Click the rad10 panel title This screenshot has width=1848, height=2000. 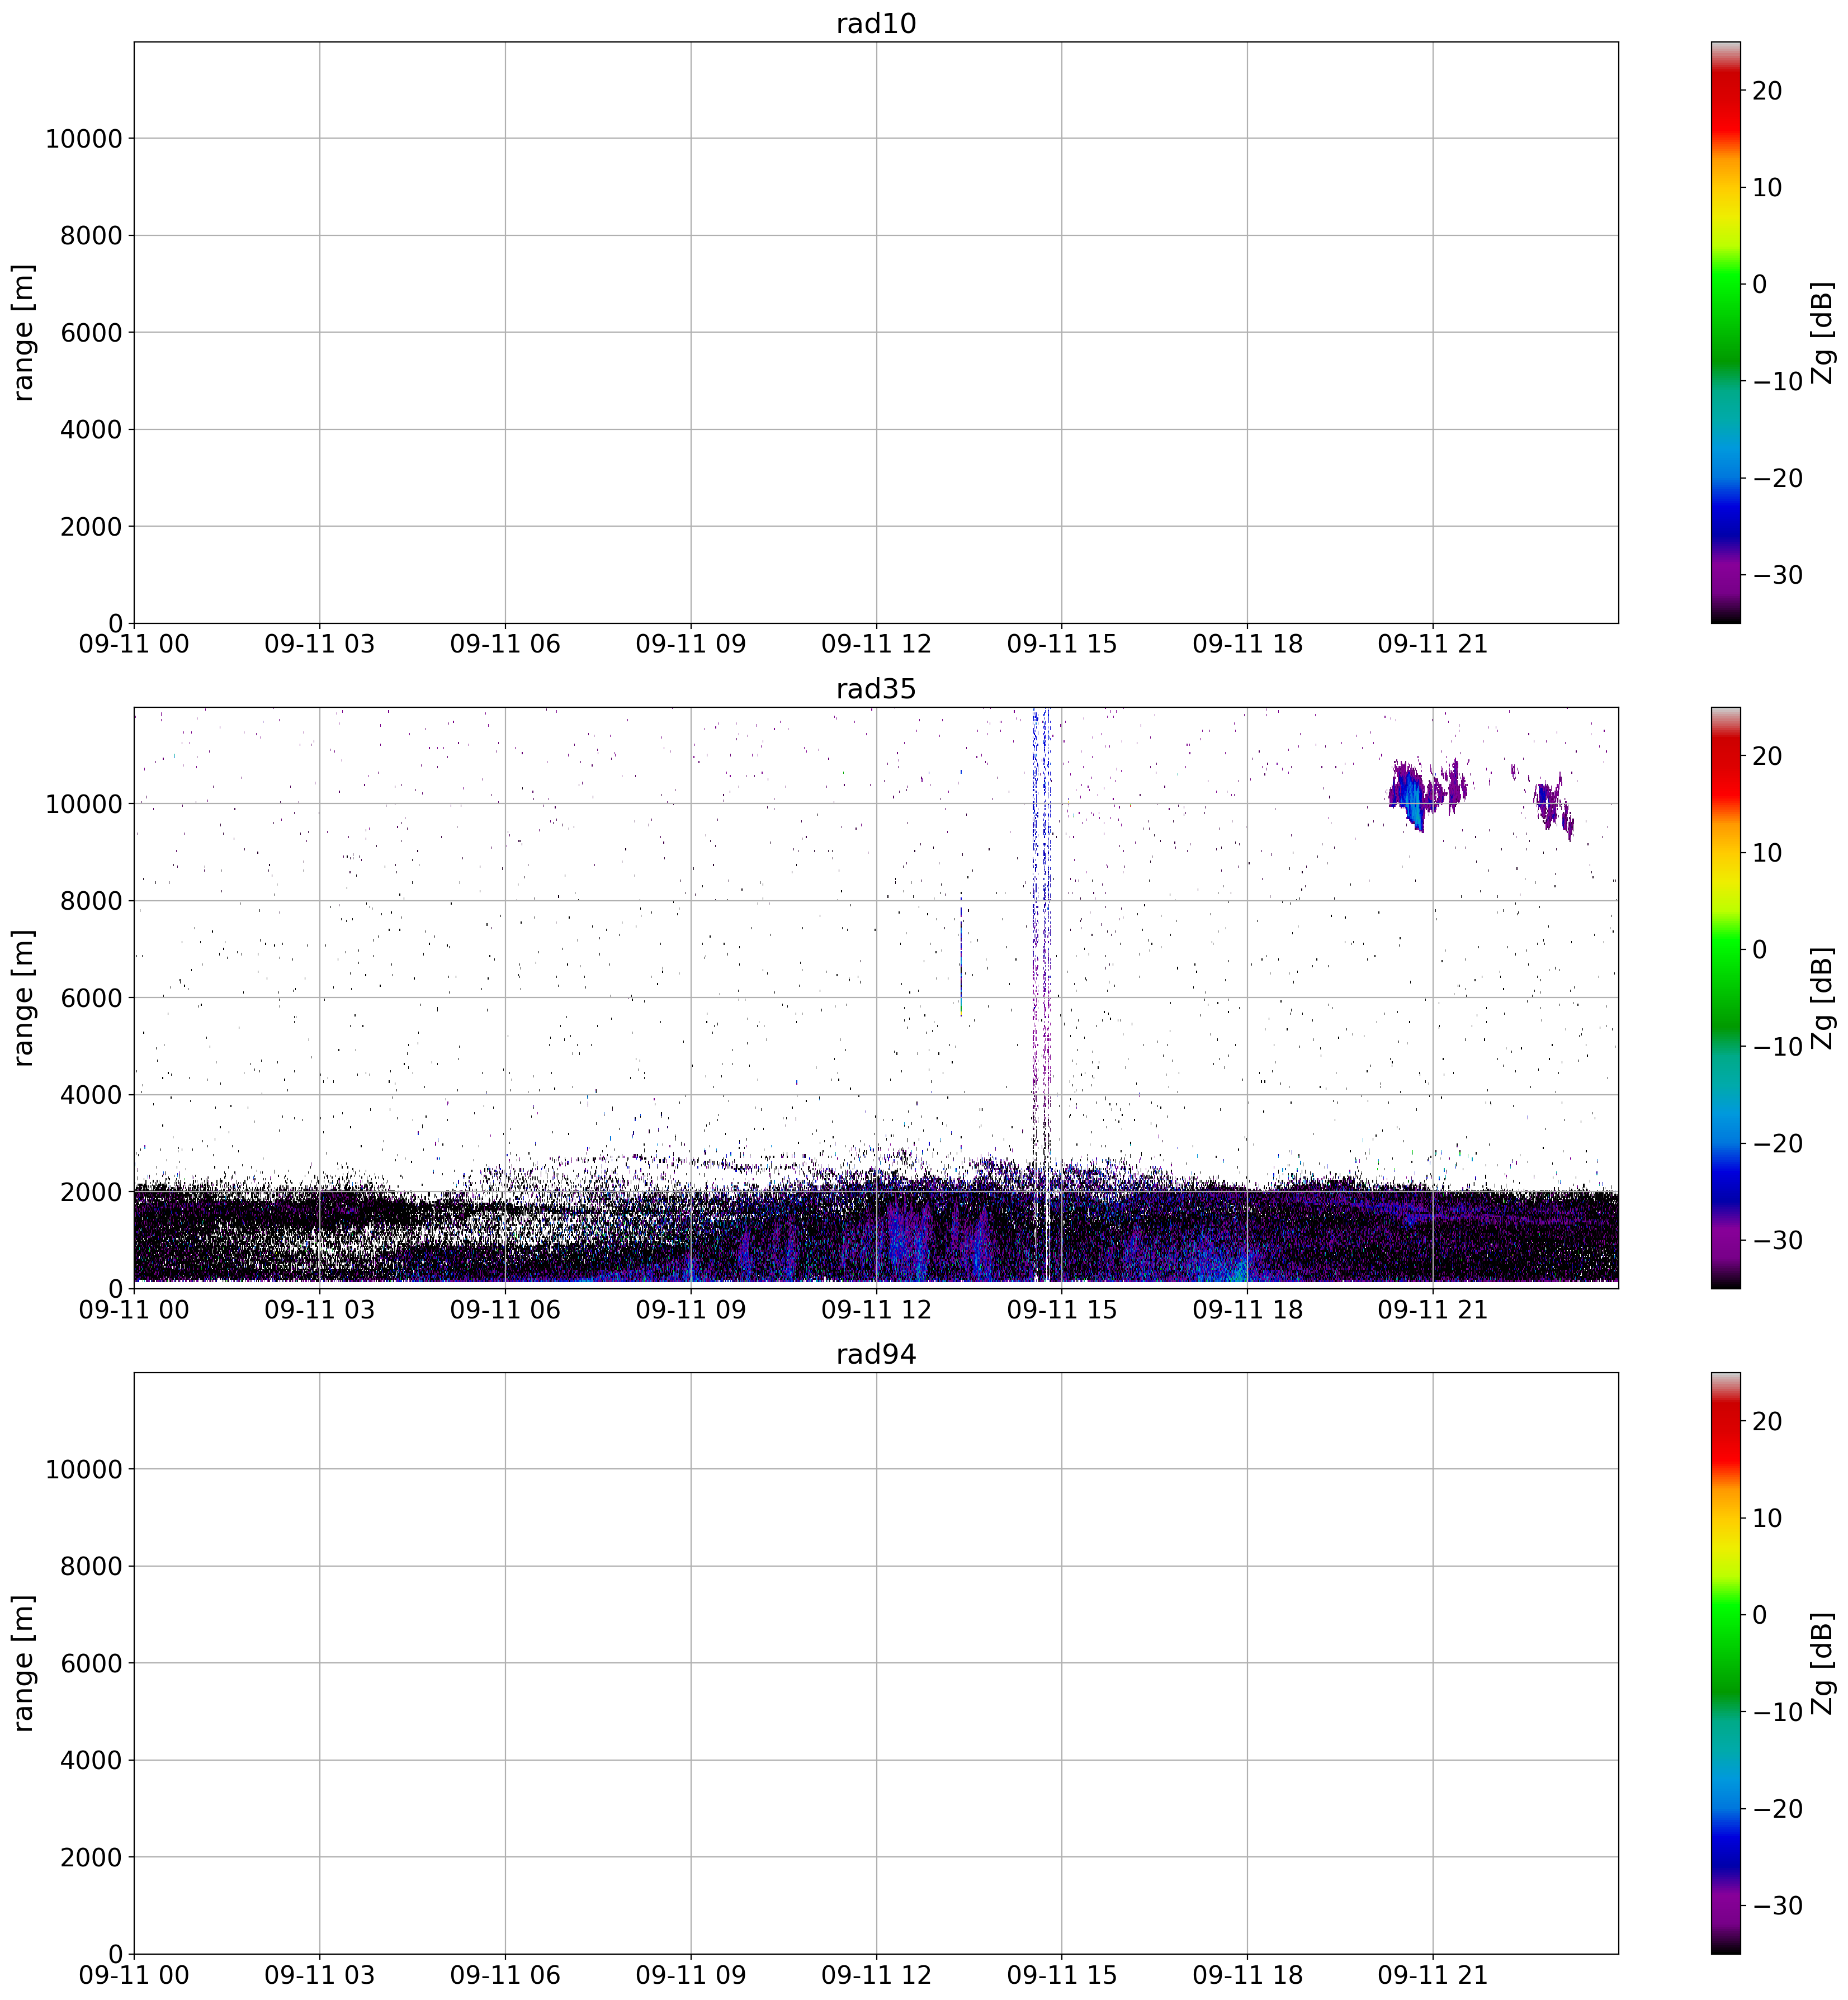tap(875, 24)
